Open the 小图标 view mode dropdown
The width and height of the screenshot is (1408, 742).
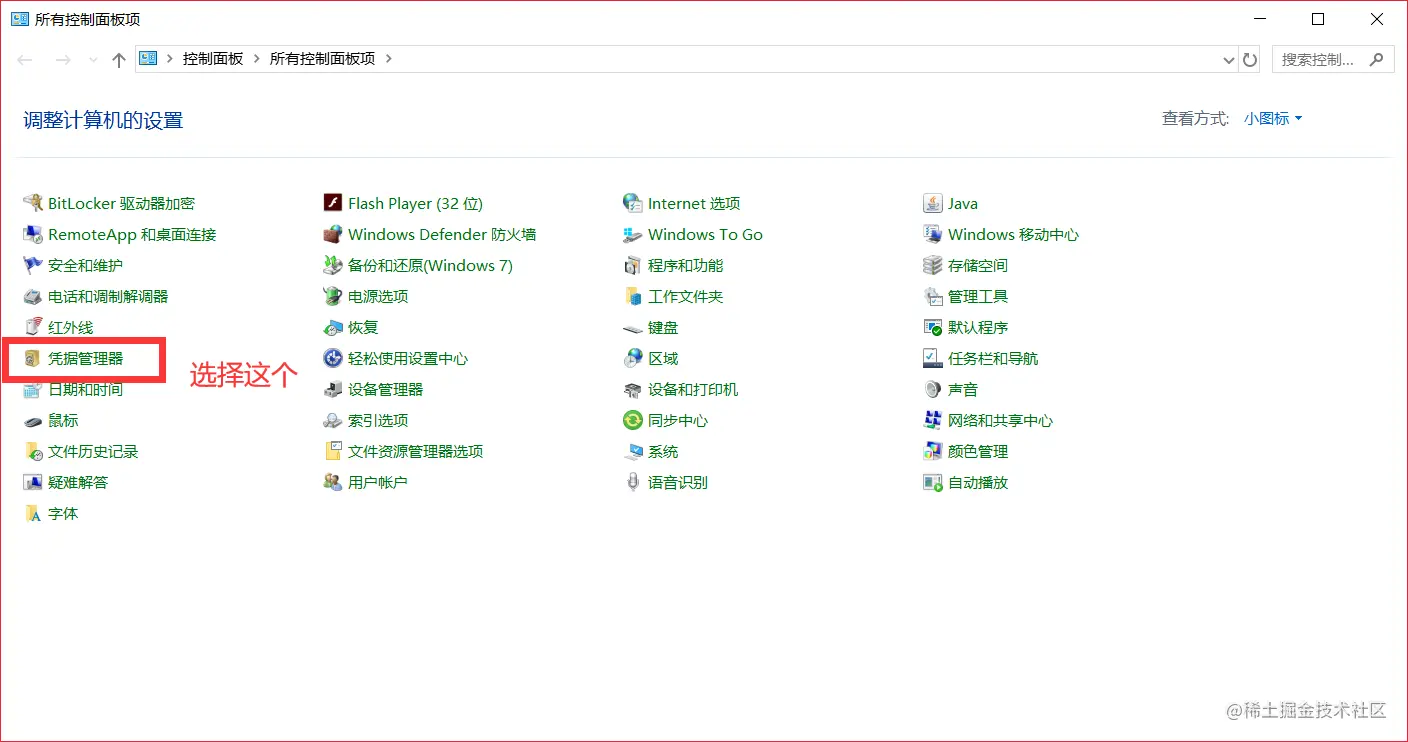[1273, 118]
